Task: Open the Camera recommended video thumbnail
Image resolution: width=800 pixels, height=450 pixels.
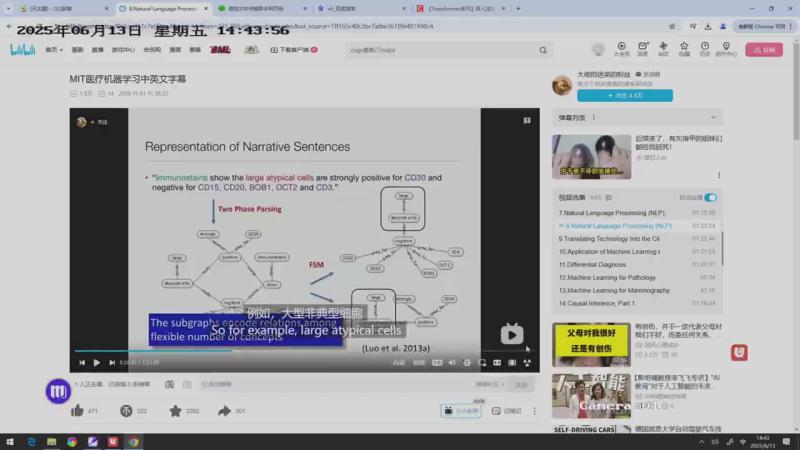Action: pos(591,396)
